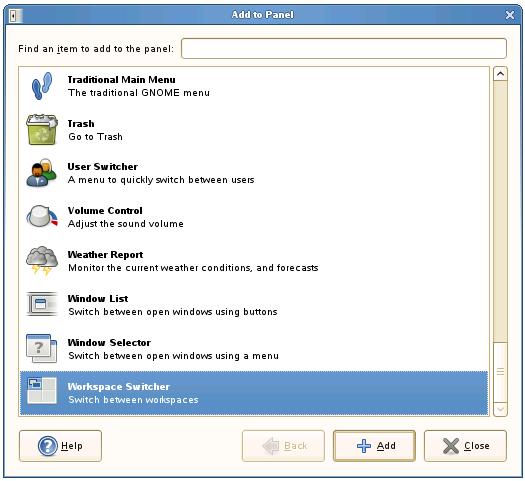Click 'Monitor the current weather conditions' description
Image resolution: width=525 pixels, height=481 pixels.
[193, 268]
